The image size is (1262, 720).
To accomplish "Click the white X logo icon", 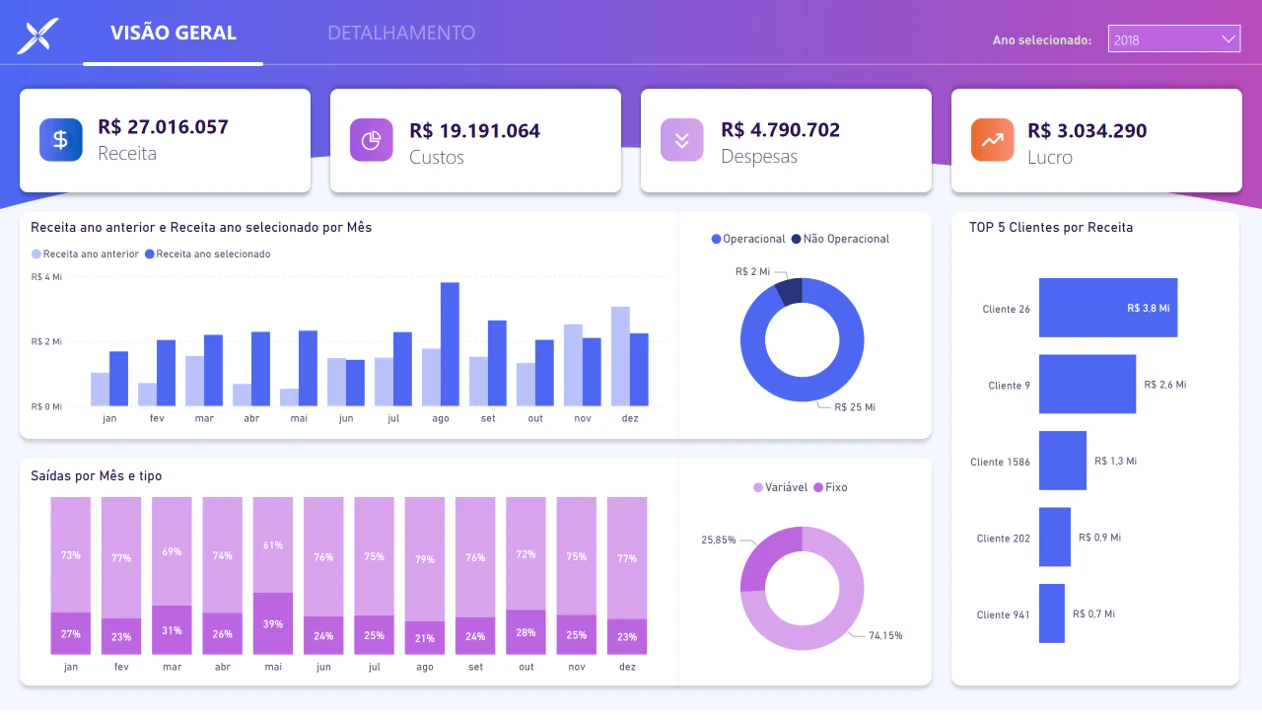I will [x=38, y=37].
